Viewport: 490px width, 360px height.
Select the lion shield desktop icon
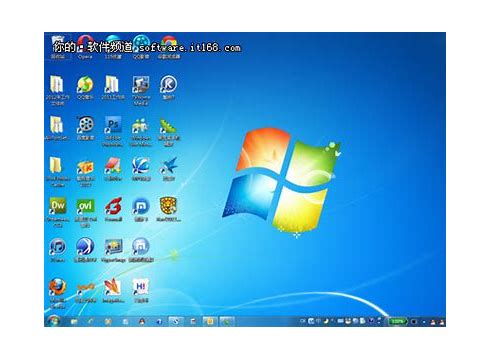[x=168, y=209]
